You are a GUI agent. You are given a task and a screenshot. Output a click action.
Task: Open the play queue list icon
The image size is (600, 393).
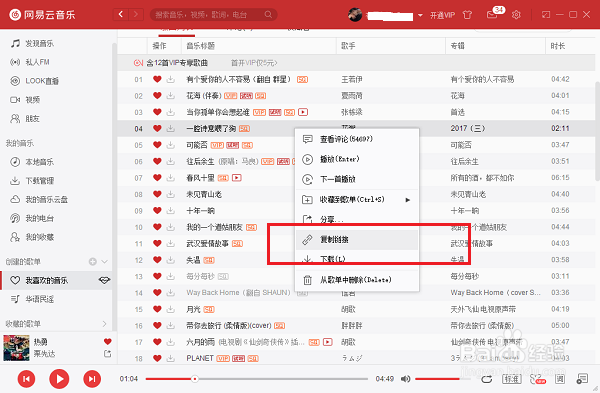pos(582,379)
